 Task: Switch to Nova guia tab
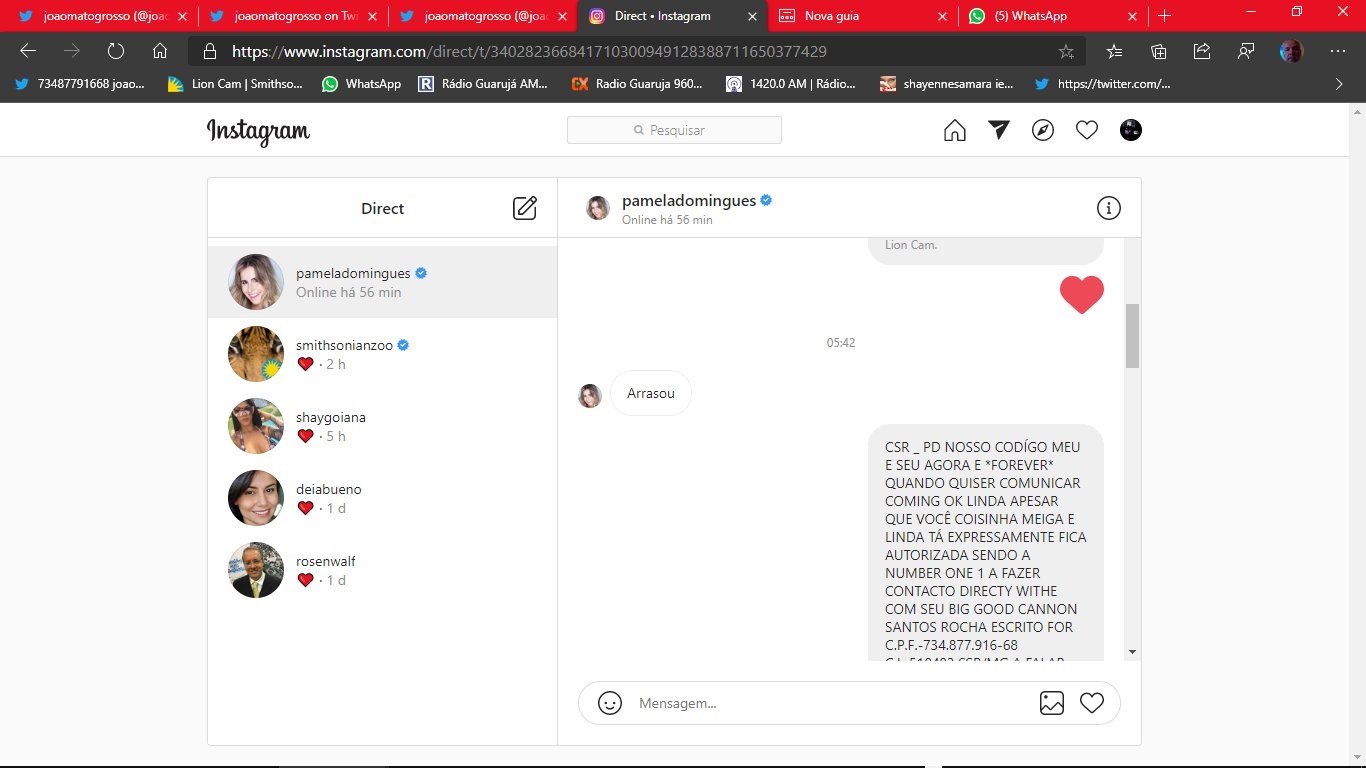pos(863,16)
